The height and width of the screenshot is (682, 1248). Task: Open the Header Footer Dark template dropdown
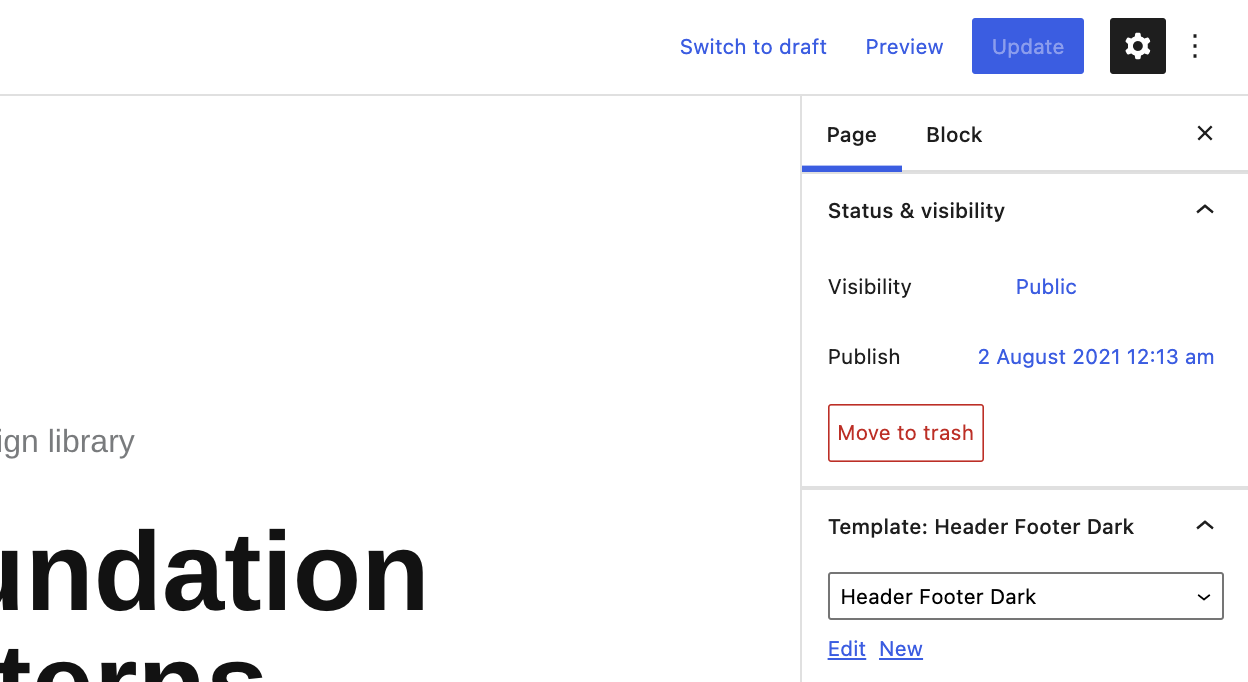(1026, 596)
